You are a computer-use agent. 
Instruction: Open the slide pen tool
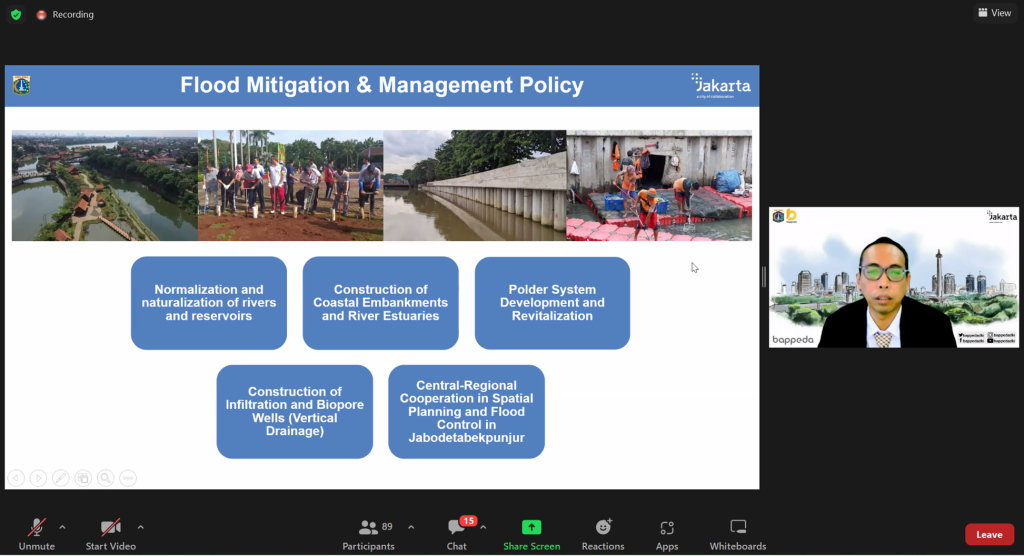pyautogui.click(x=61, y=478)
